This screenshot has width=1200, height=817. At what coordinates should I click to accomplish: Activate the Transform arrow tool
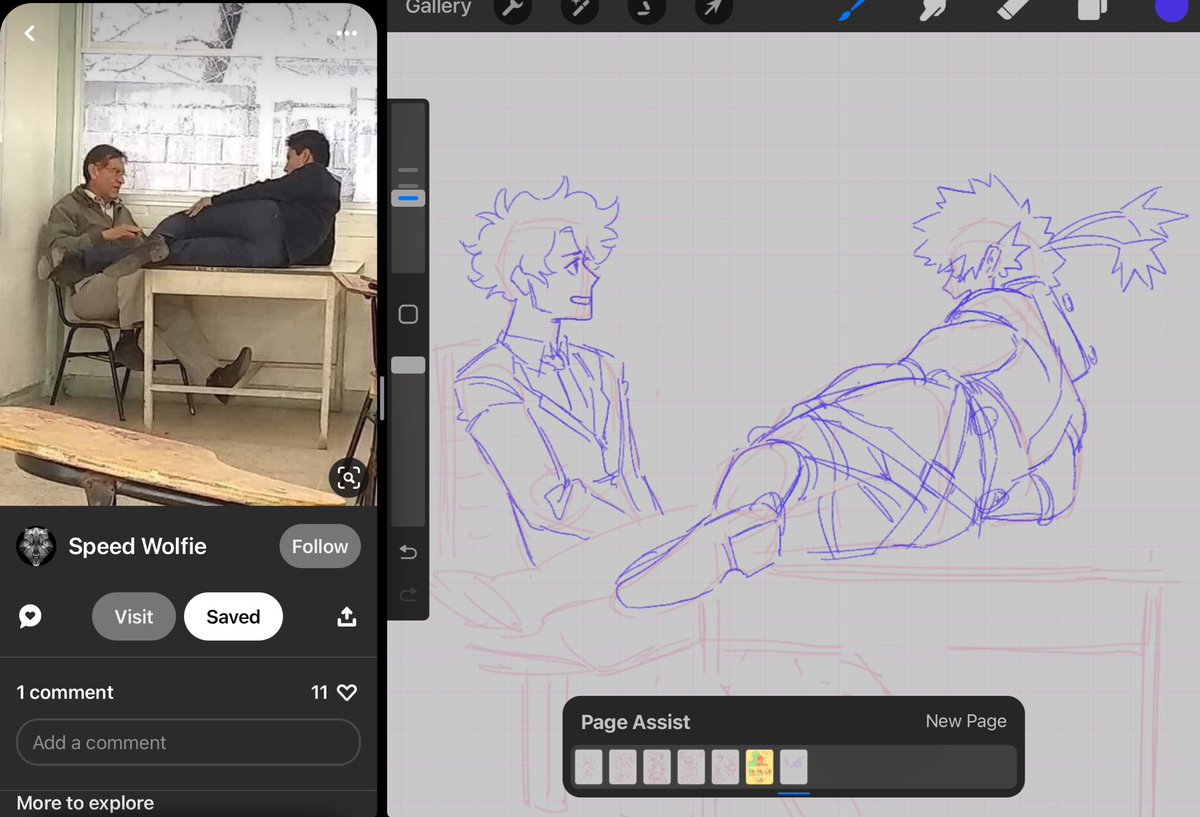(714, 9)
